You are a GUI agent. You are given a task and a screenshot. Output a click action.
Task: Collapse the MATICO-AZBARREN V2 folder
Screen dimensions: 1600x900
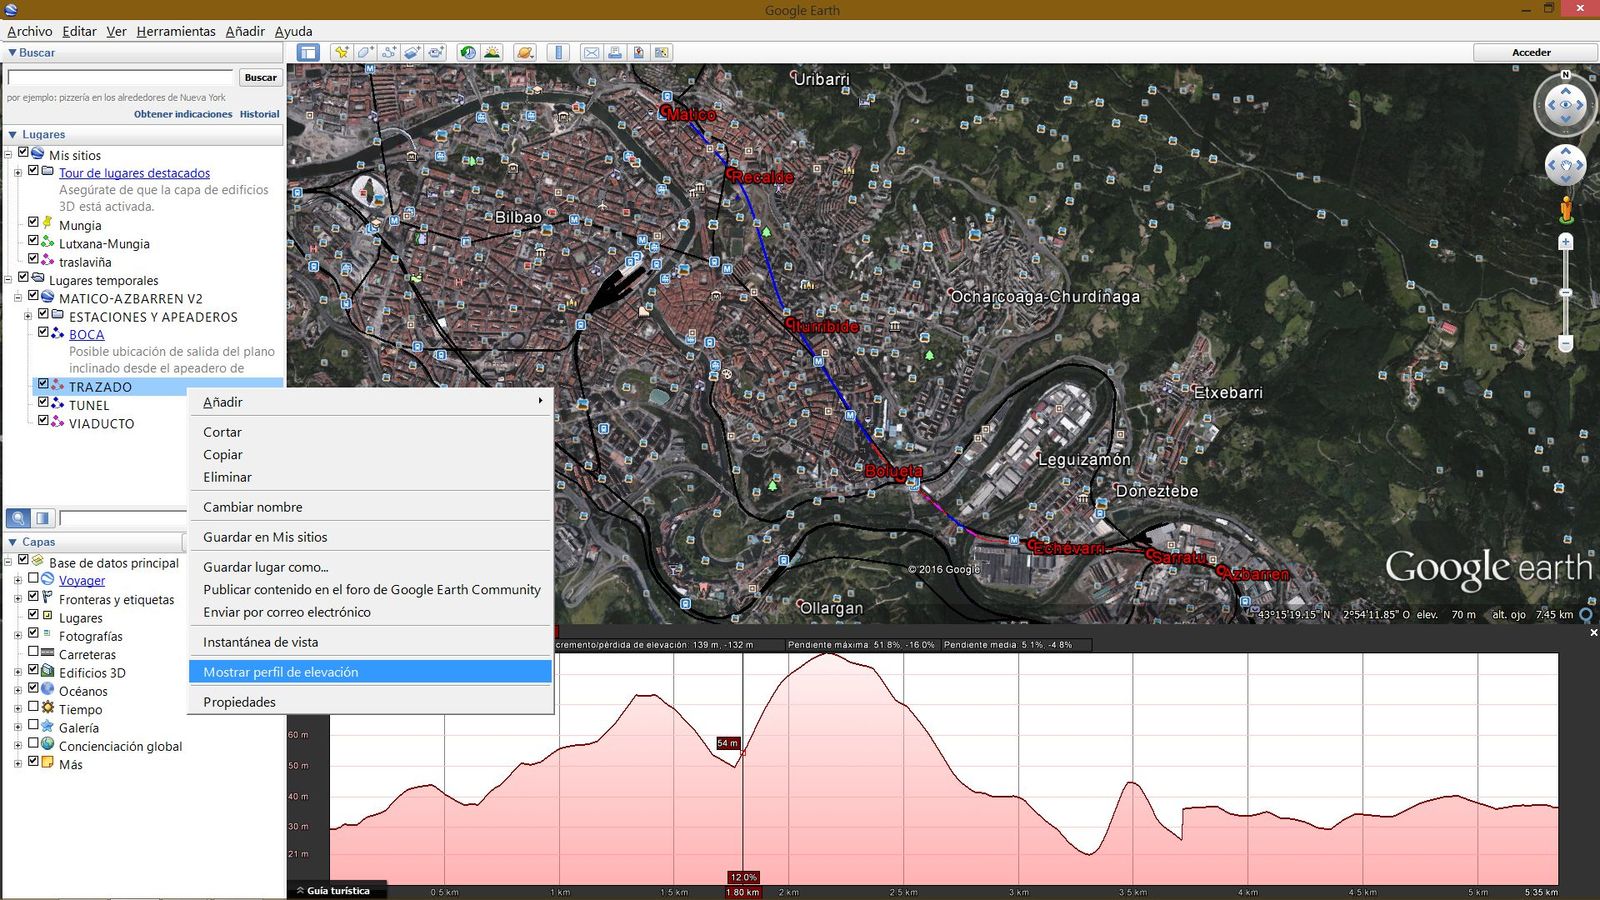point(18,298)
